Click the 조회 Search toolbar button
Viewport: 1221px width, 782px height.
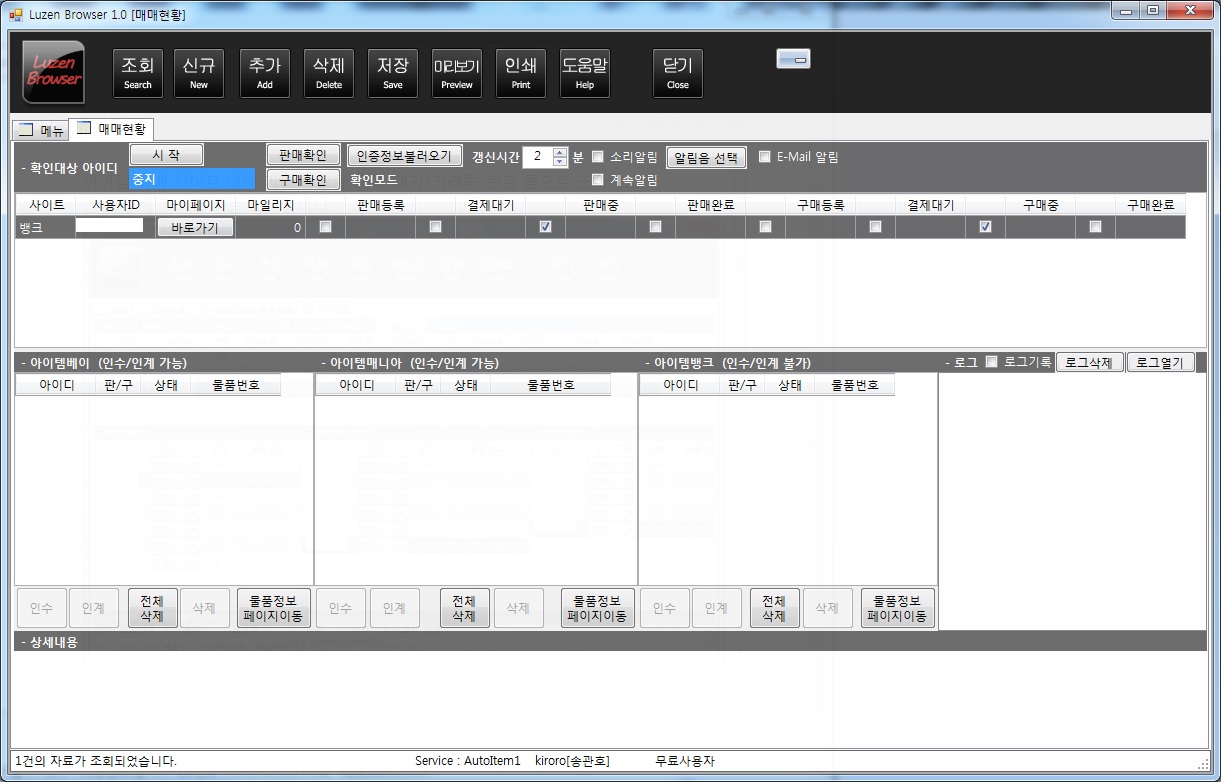coord(137,73)
